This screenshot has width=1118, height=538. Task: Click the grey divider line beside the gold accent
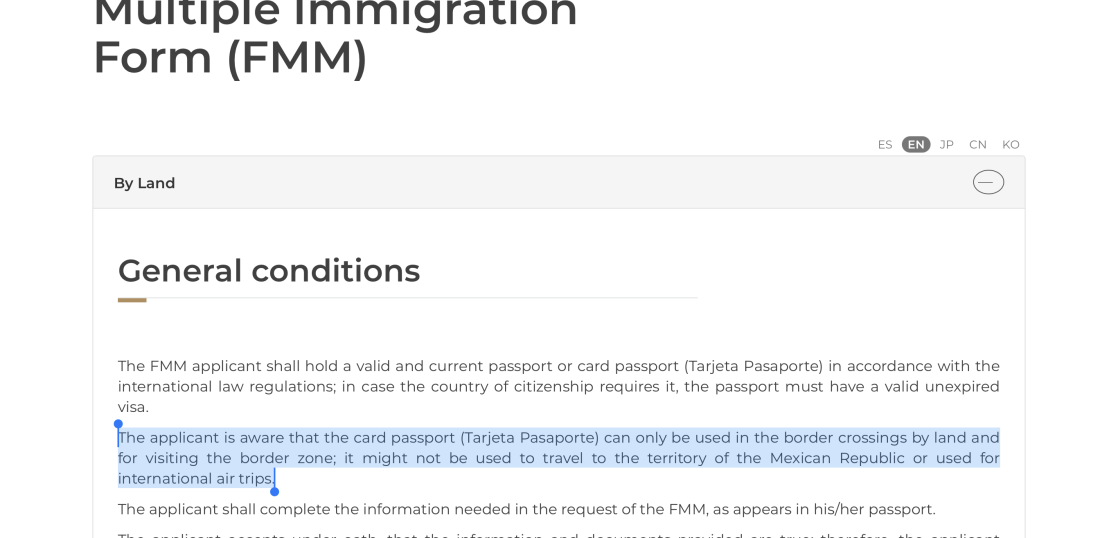click(420, 298)
